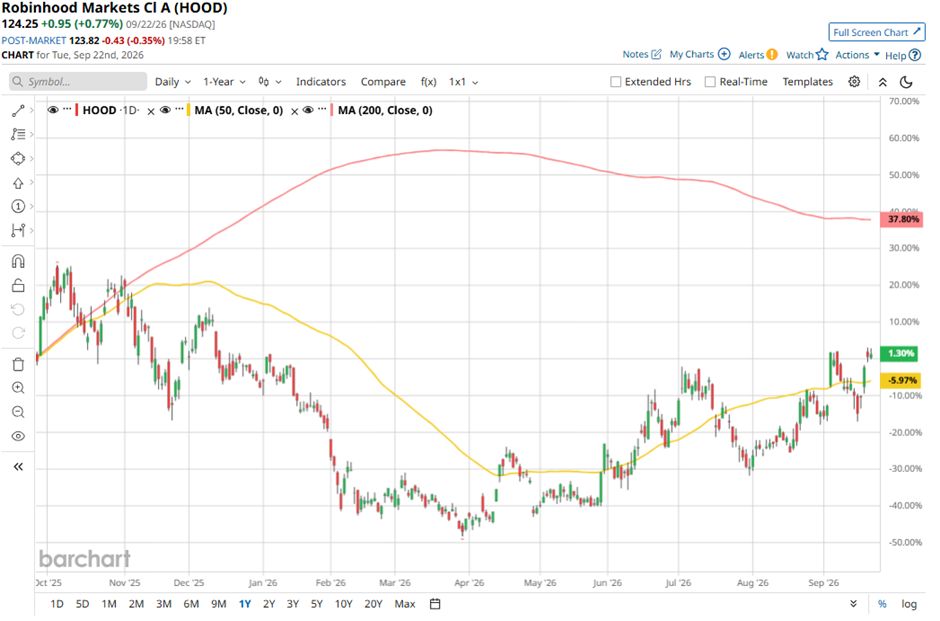Open the My Charts link

click(700, 54)
